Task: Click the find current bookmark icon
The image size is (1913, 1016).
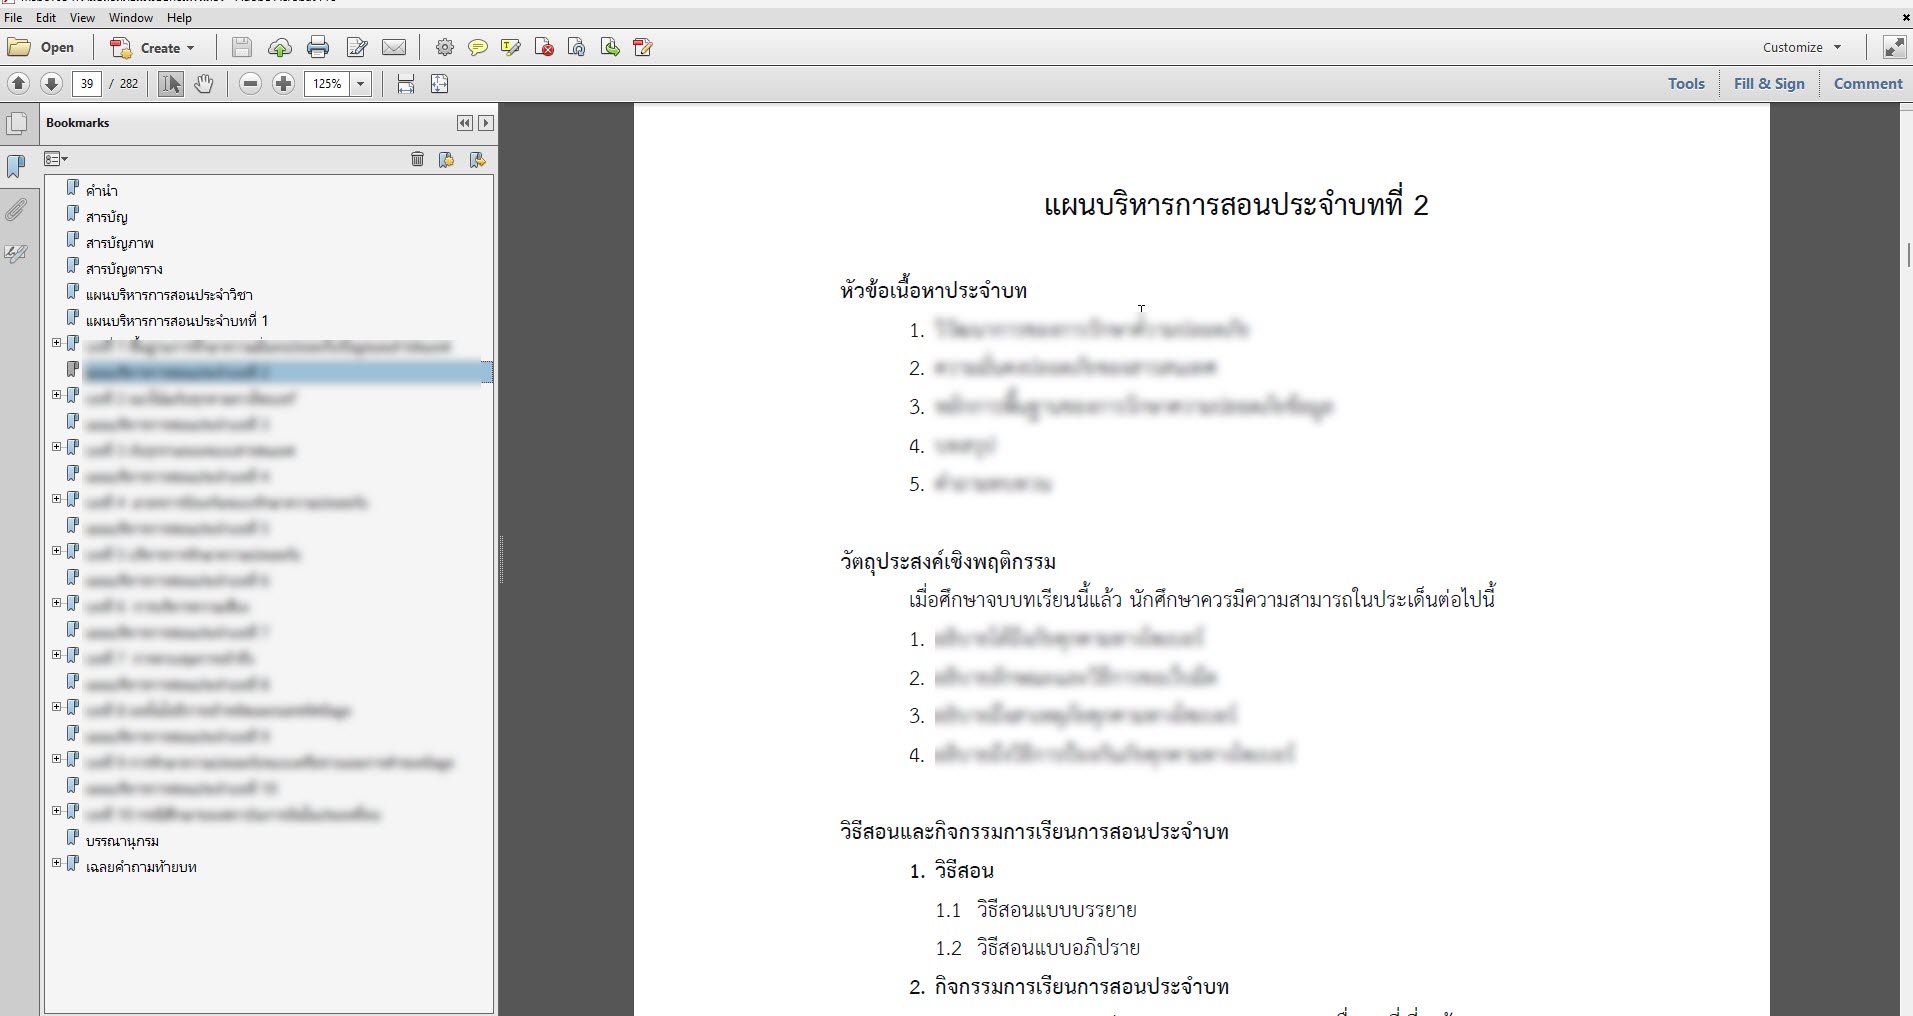Action: pyautogui.click(x=478, y=159)
